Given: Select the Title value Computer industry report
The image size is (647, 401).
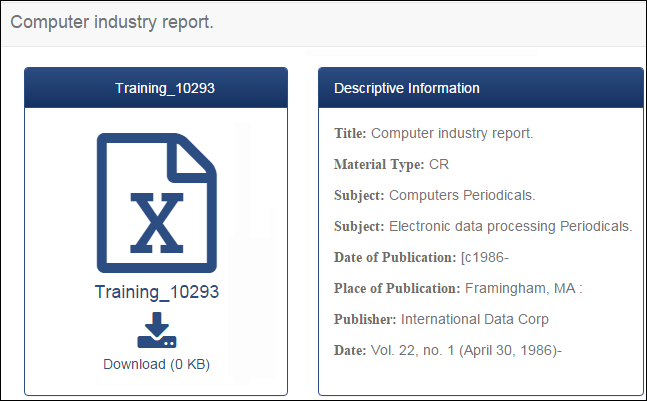Looking at the screenshot, I should pyautogui.click(x=452, y=133).
